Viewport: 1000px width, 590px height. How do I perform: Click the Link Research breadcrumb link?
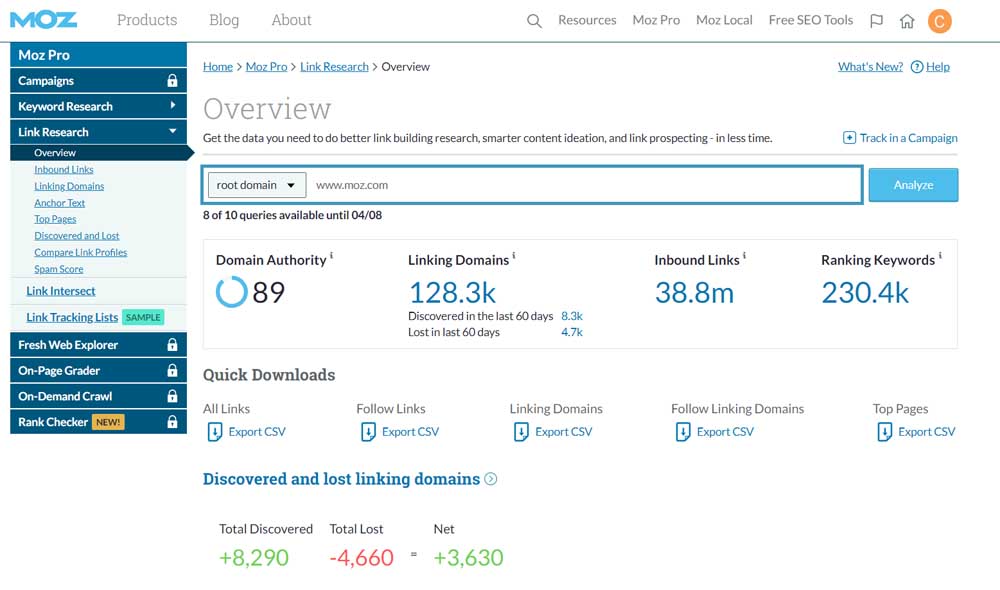point(334,66)
